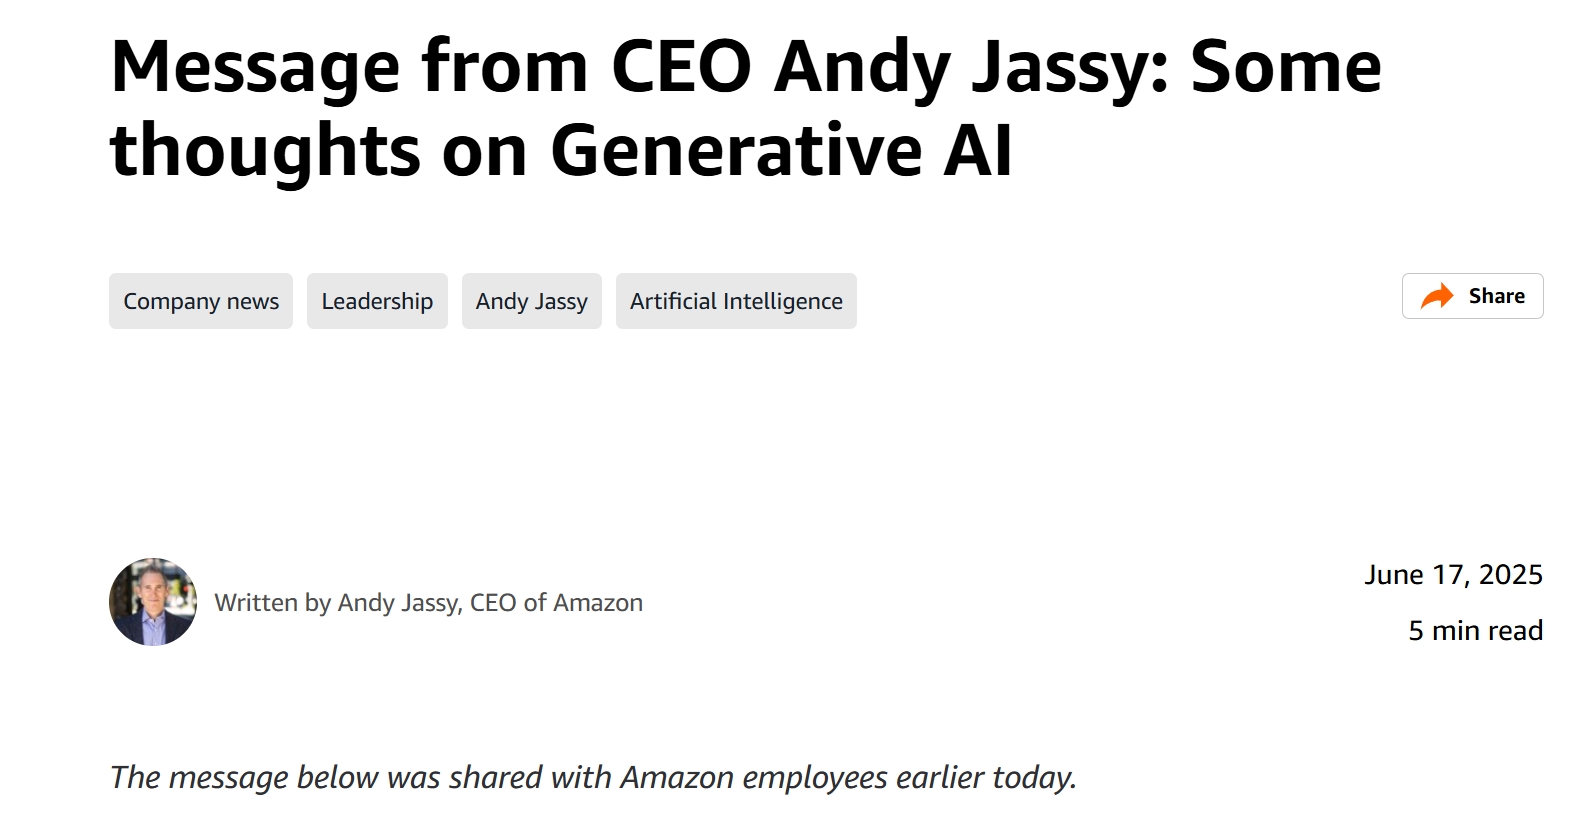Go to the Artificial Intelligence tag
This screenshot has width=1569, height=820.
click(x=736, y=301)
